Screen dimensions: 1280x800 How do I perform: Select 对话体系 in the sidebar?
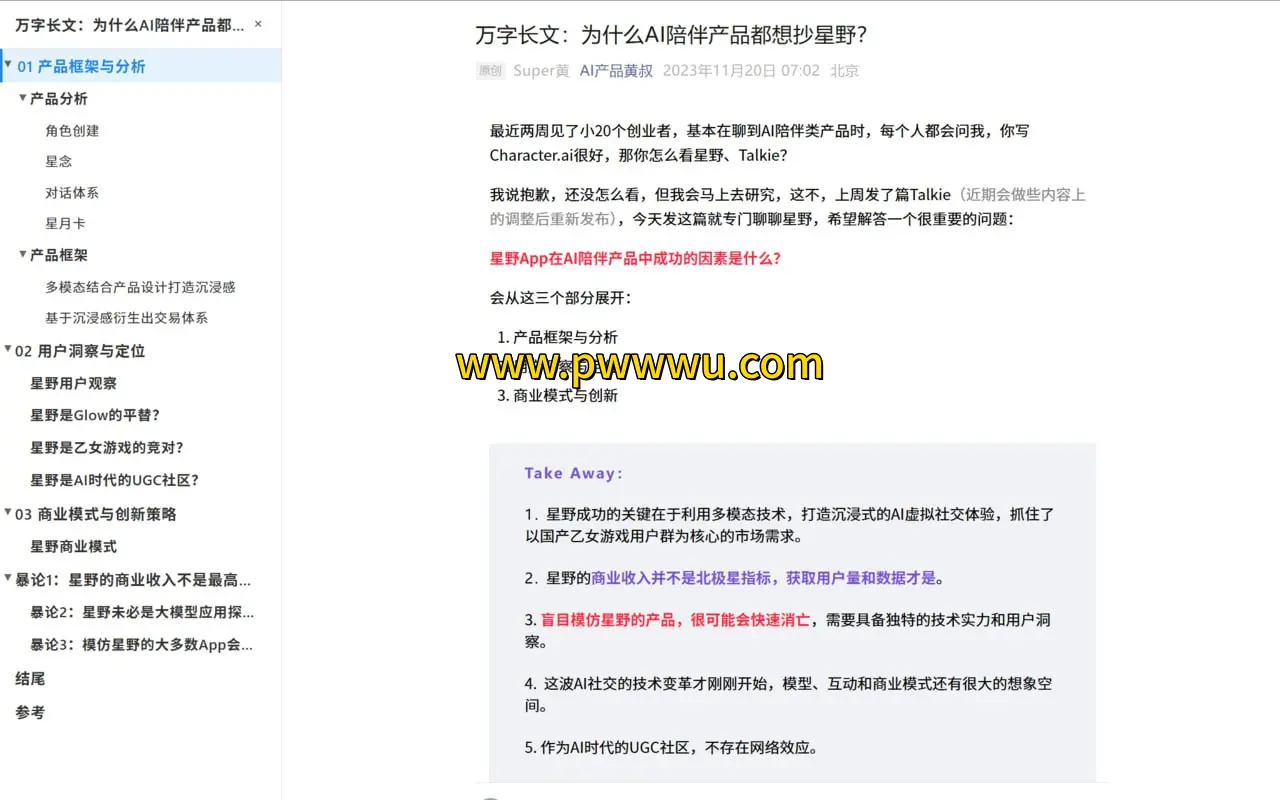coord(72,193)
